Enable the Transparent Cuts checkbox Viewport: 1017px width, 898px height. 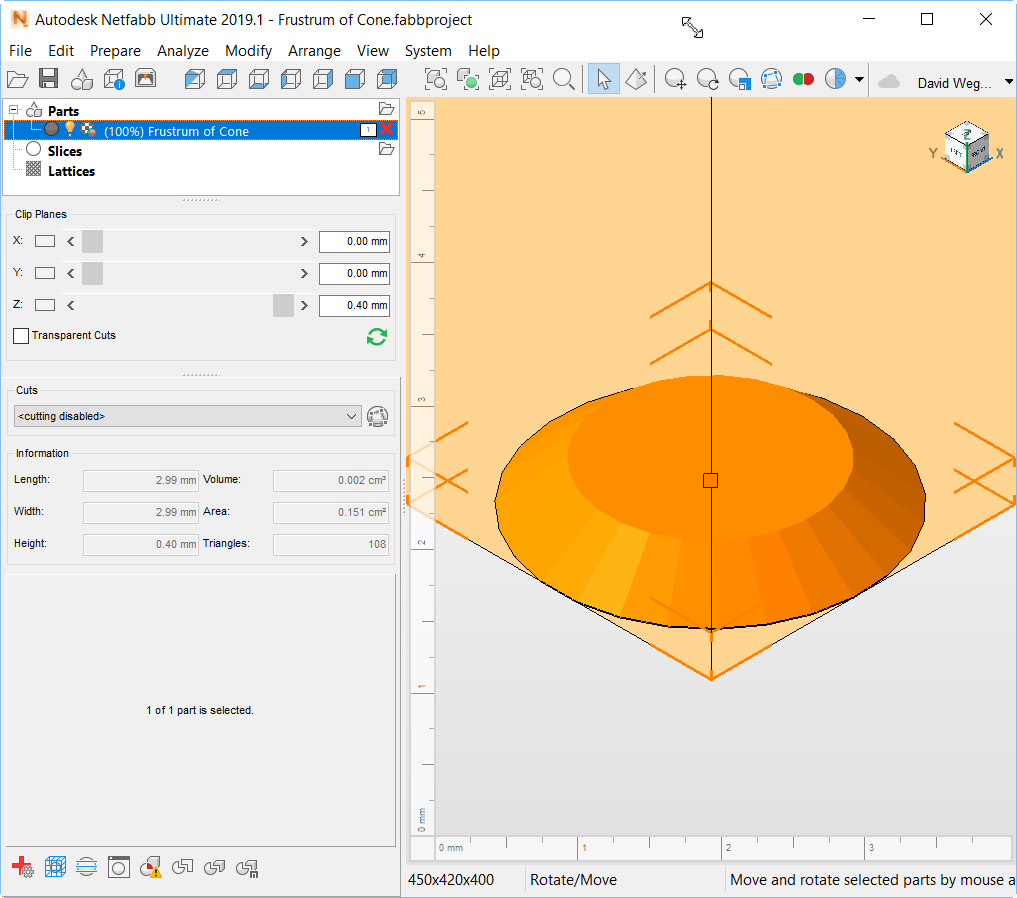(21, 336)
